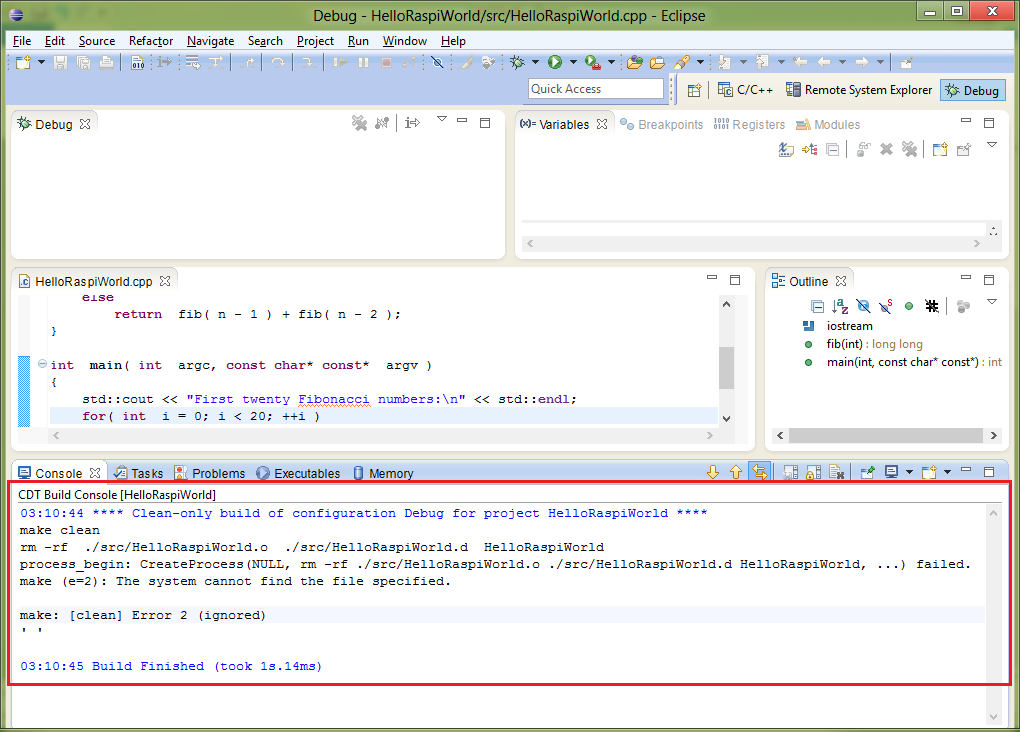Image resolution: width=1020 pixels, height=732 pixels.
Task: Open the Refactor menu
Action: click(151, 40)
